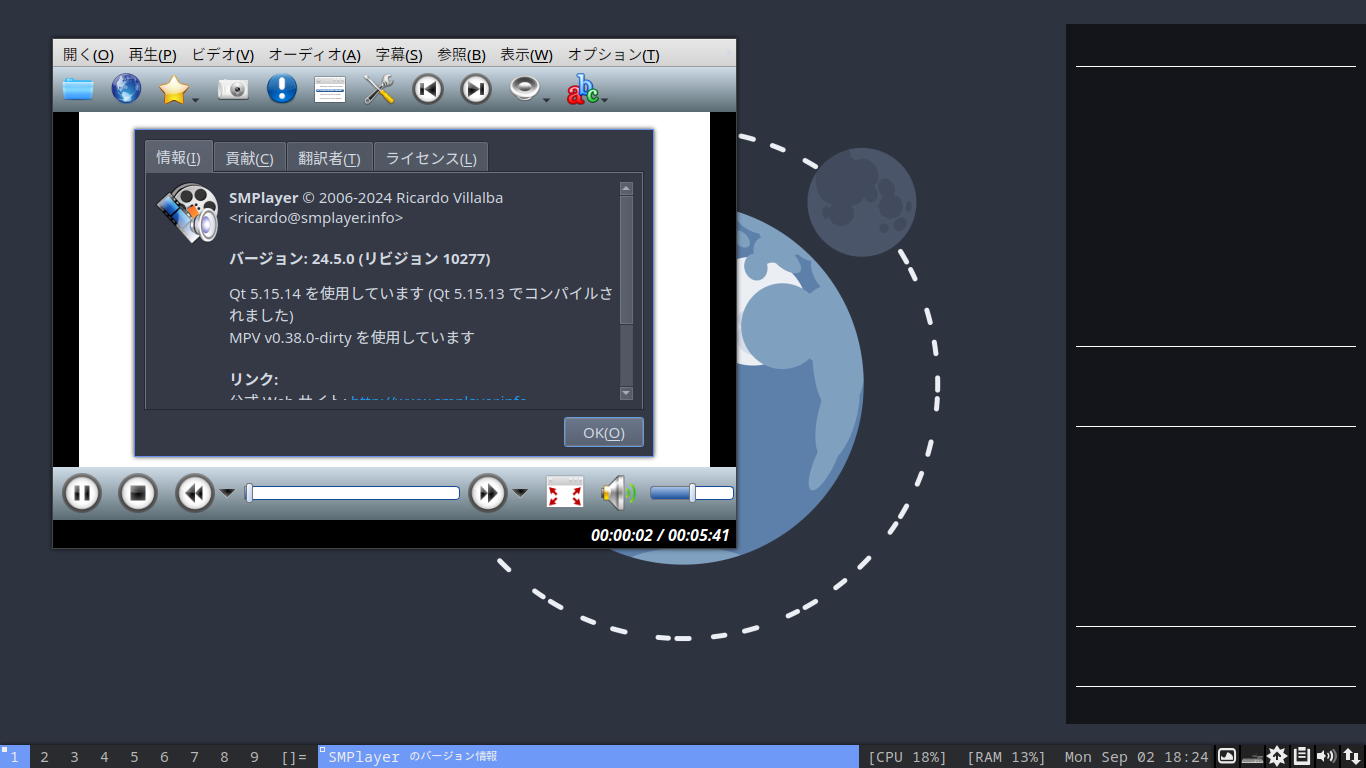The width and height of the screenshot is (1366, 768).
Task: Click the about dialog scrollbar up arrow
Action: pos(626,188)
